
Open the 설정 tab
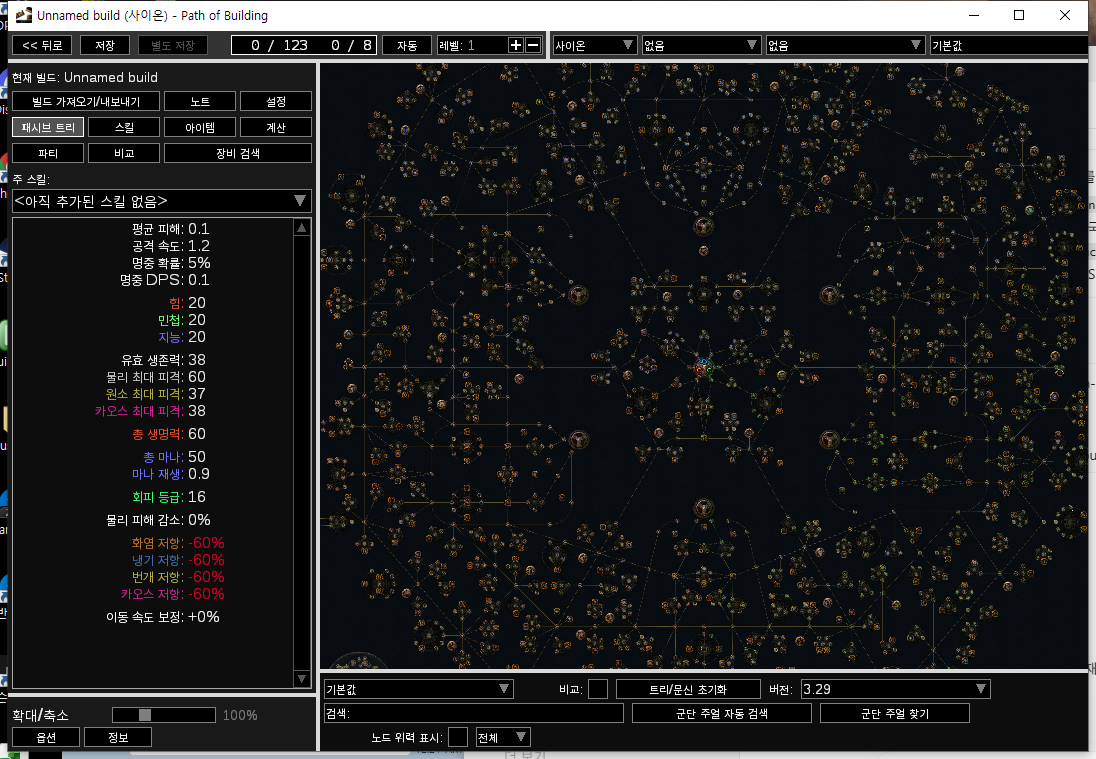(276, 101)
